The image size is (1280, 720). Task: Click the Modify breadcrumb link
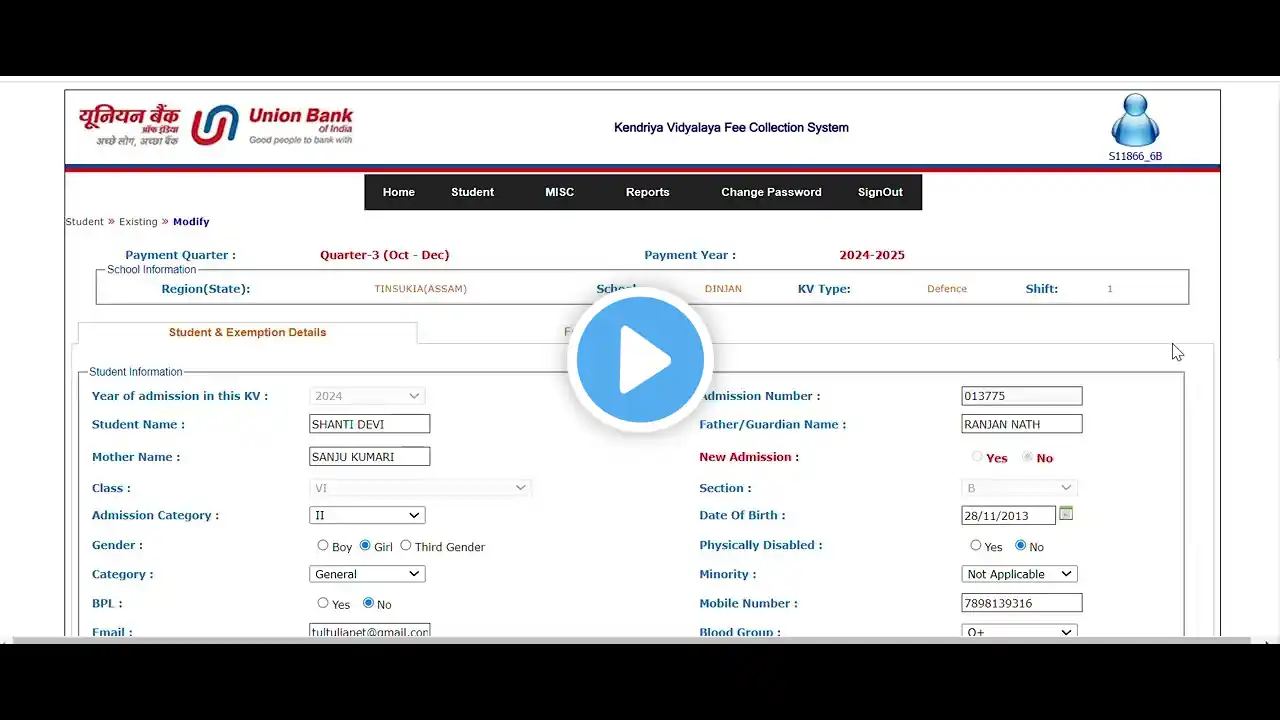(x=191, y=222)
